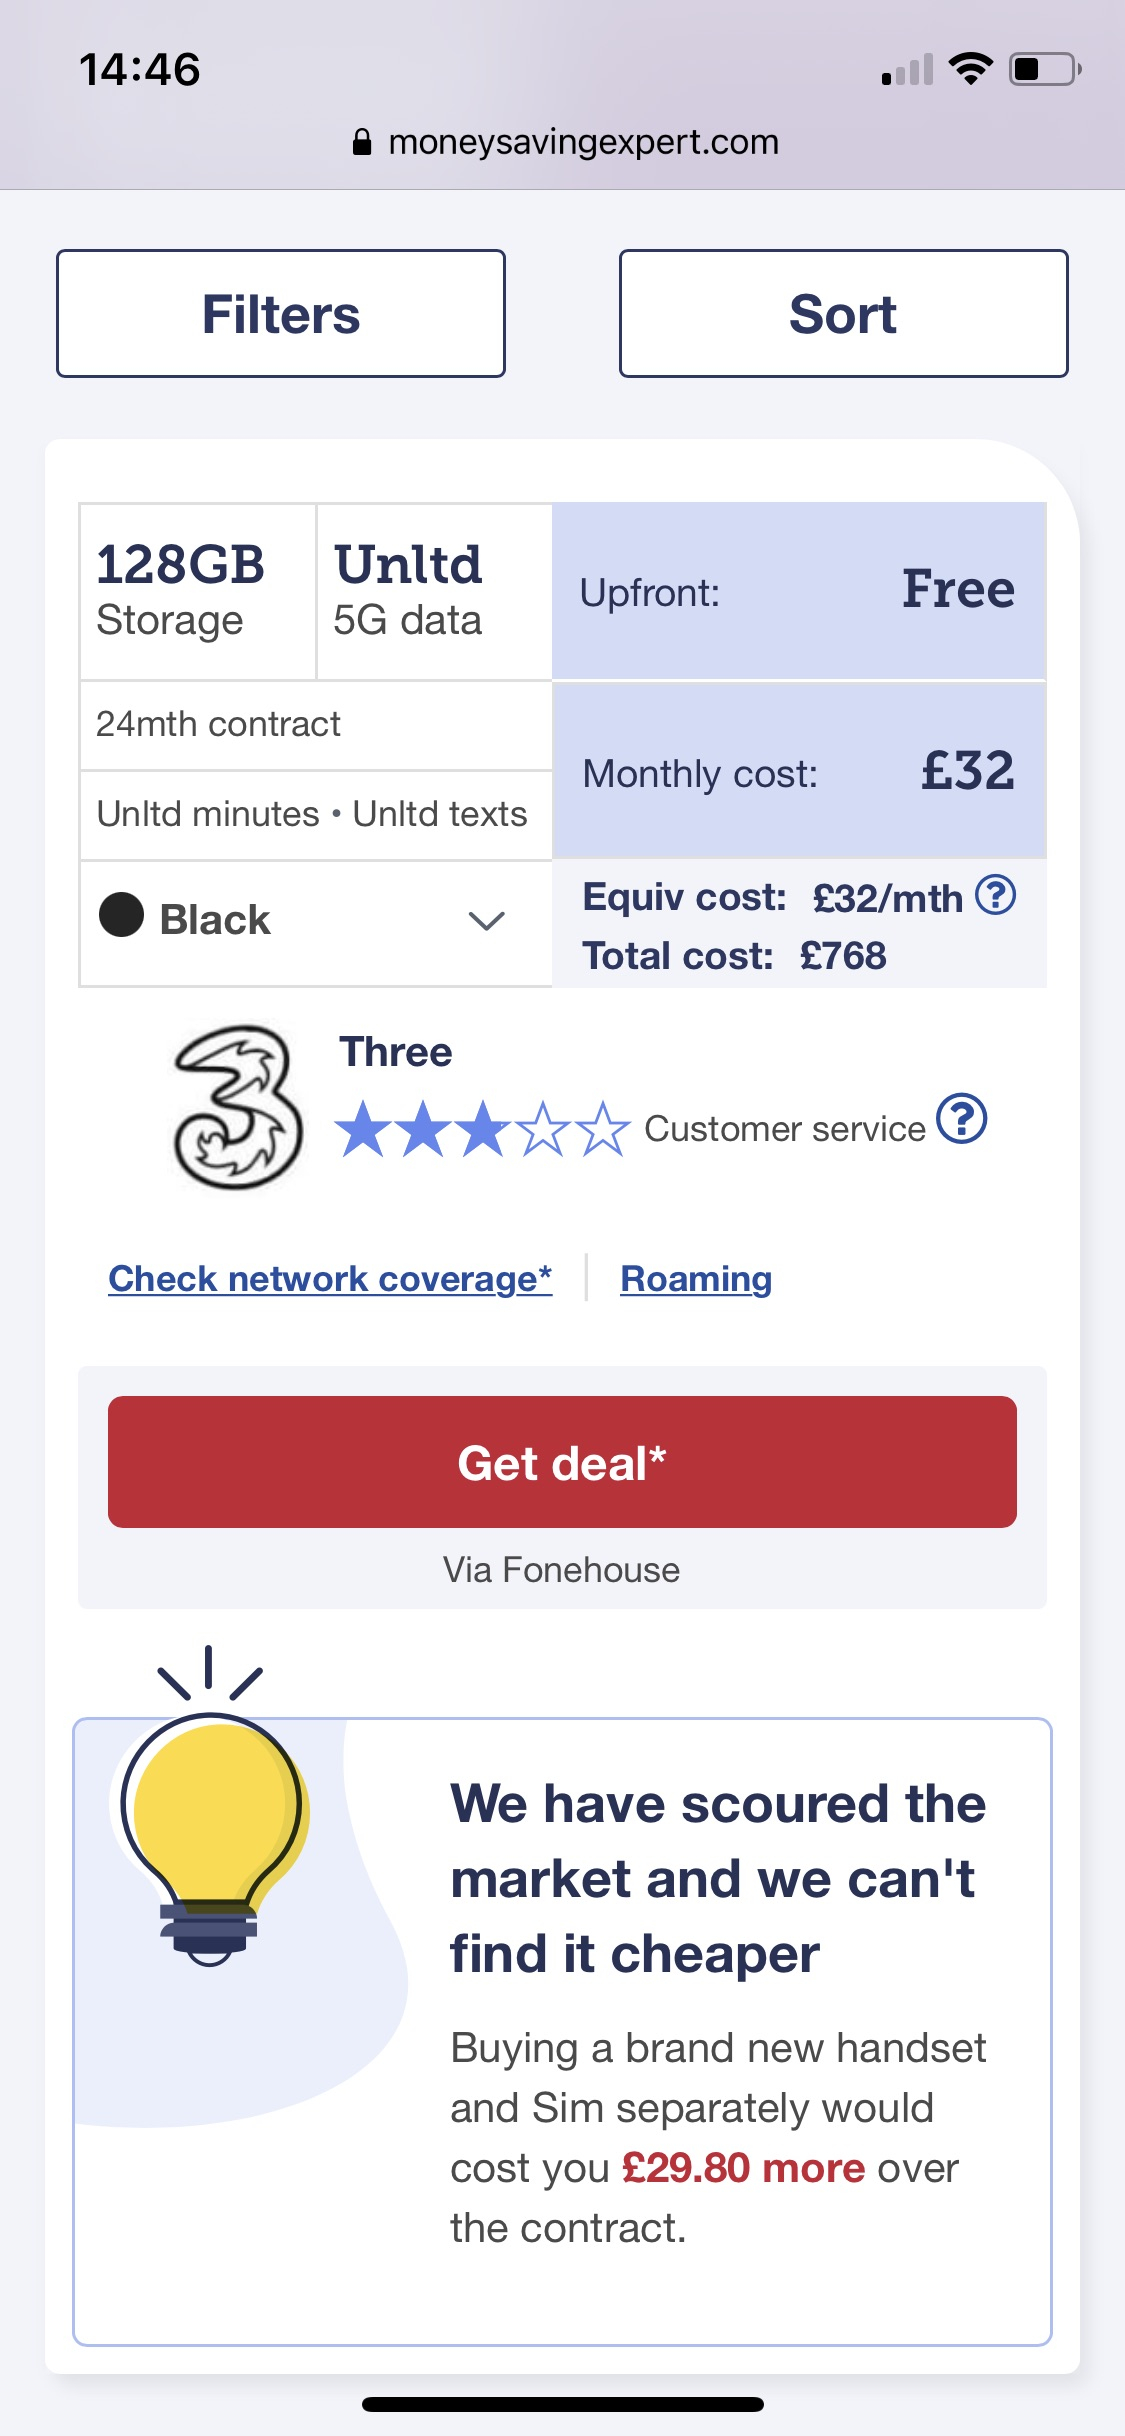1125x2436 pixels.
Task: Tap the padlock icon beside the URL
Action: tap(362, 142)
